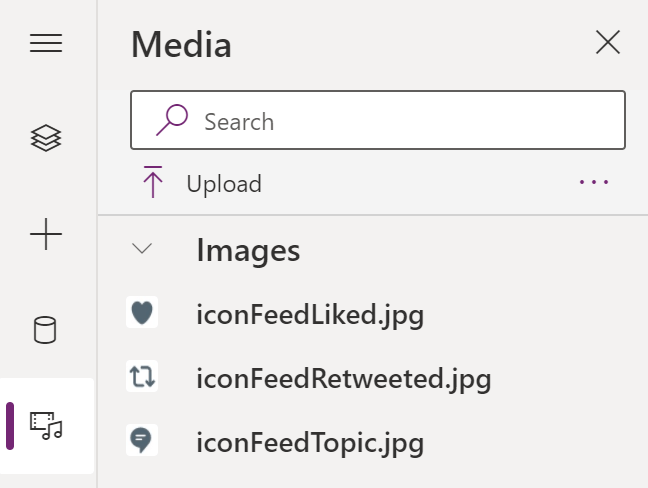
Task: Collapse the Images section chevron
Action: [x=143, y=249]
